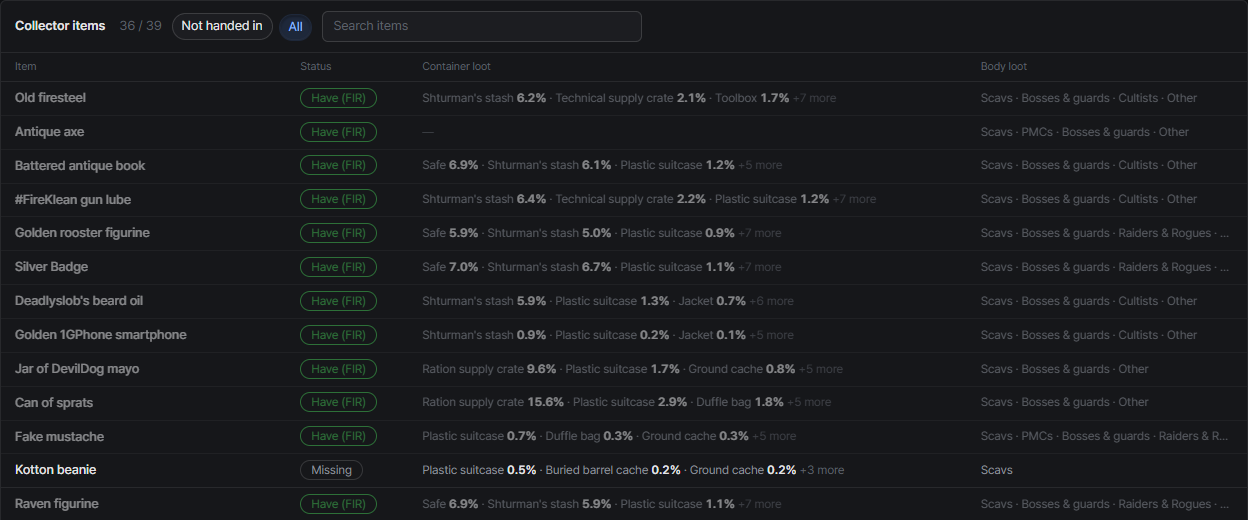This screenshot has height=520, width=1248.
Task: Click body loot text for Fake mustache
Action: pos(1105,437)
